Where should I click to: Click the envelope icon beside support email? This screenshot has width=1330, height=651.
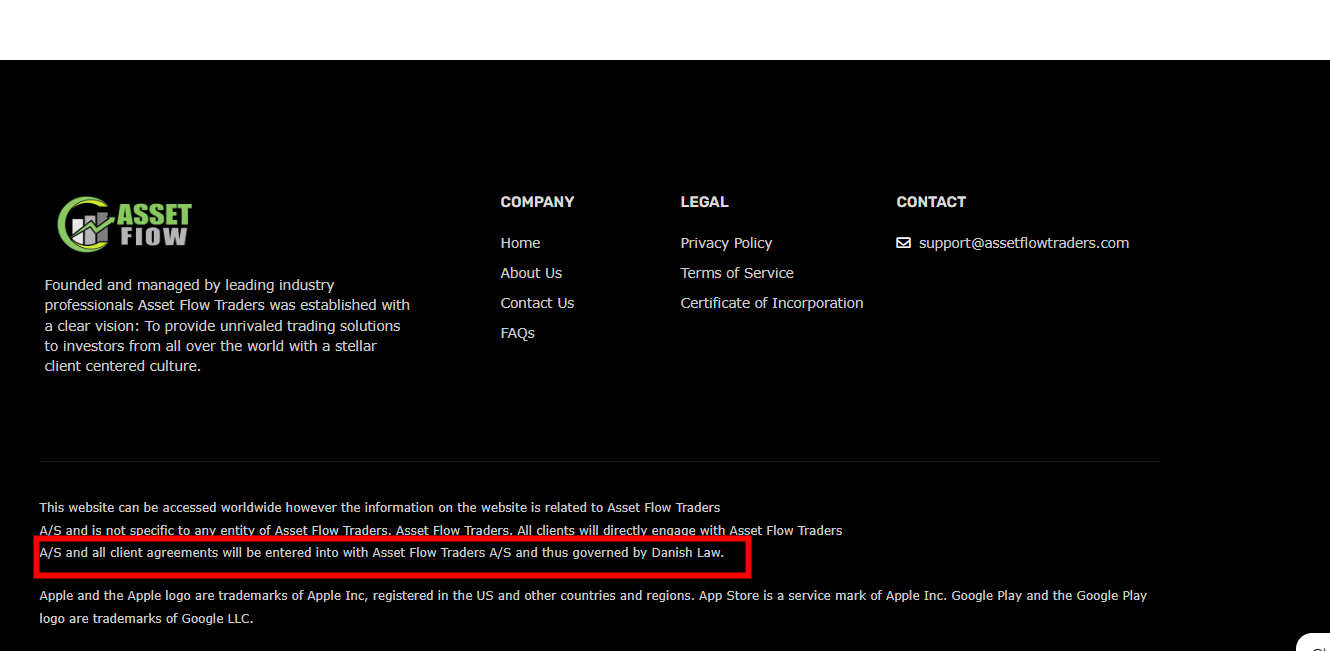(x=903, y=243)
